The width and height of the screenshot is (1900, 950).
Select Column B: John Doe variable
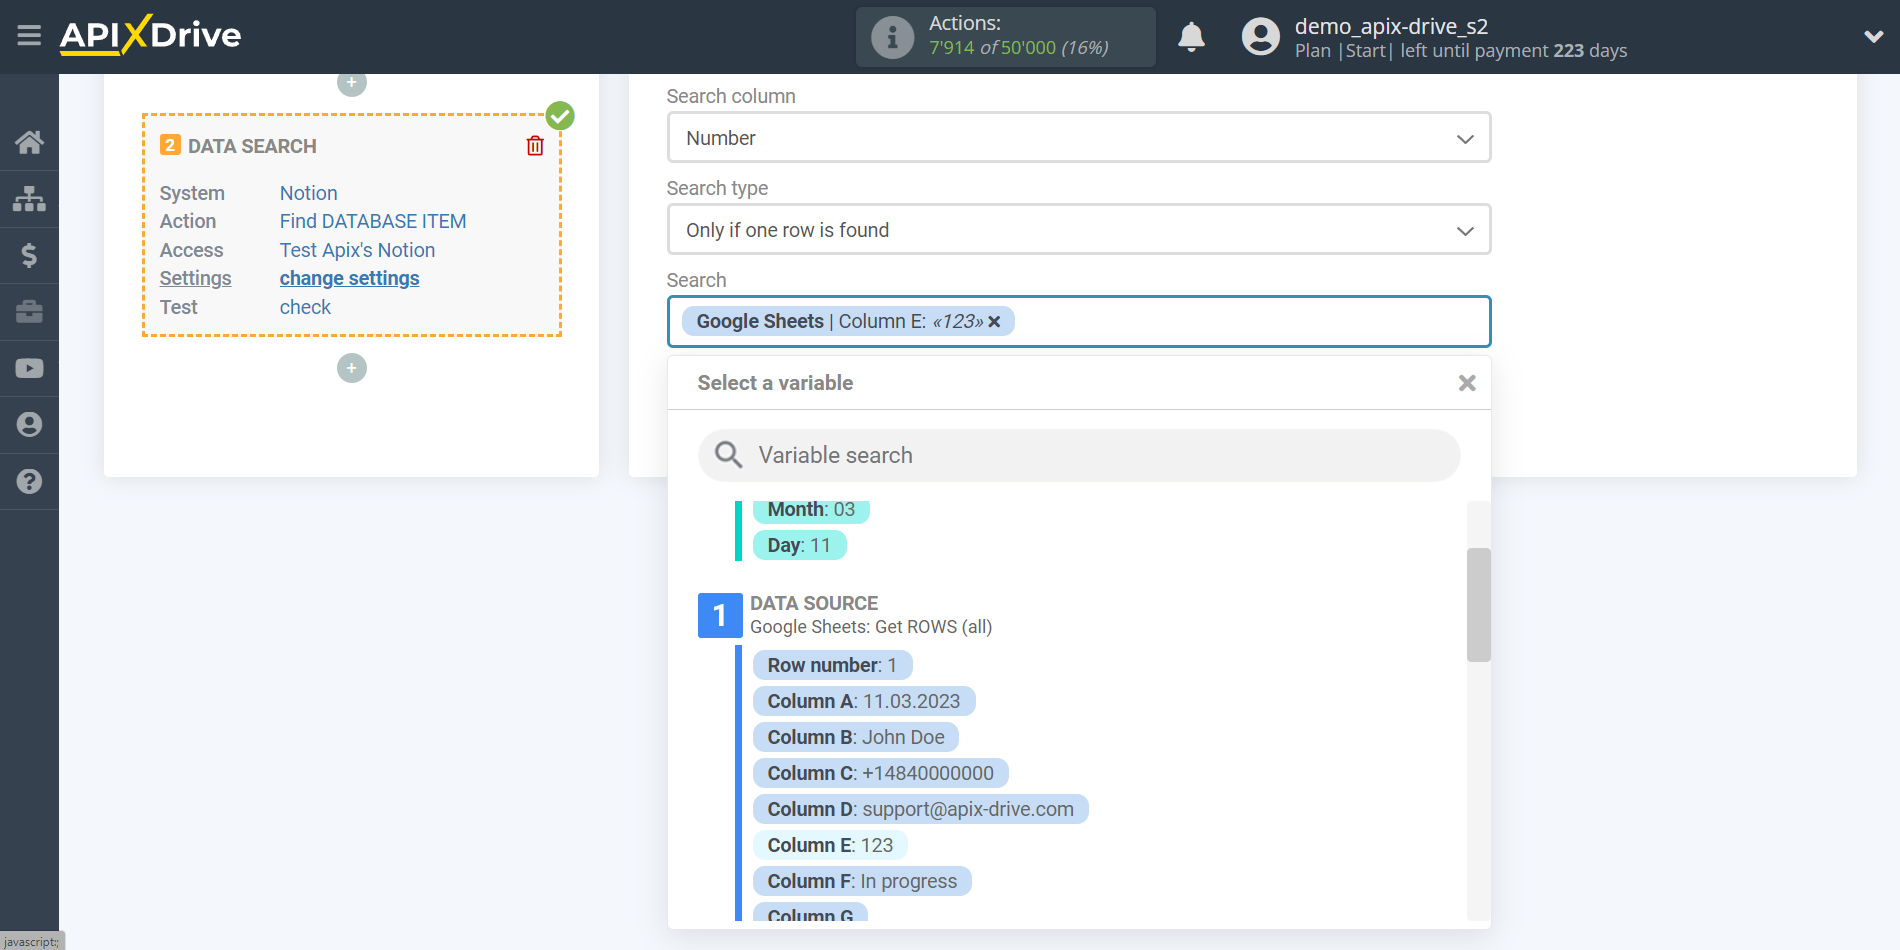point(855,737)
